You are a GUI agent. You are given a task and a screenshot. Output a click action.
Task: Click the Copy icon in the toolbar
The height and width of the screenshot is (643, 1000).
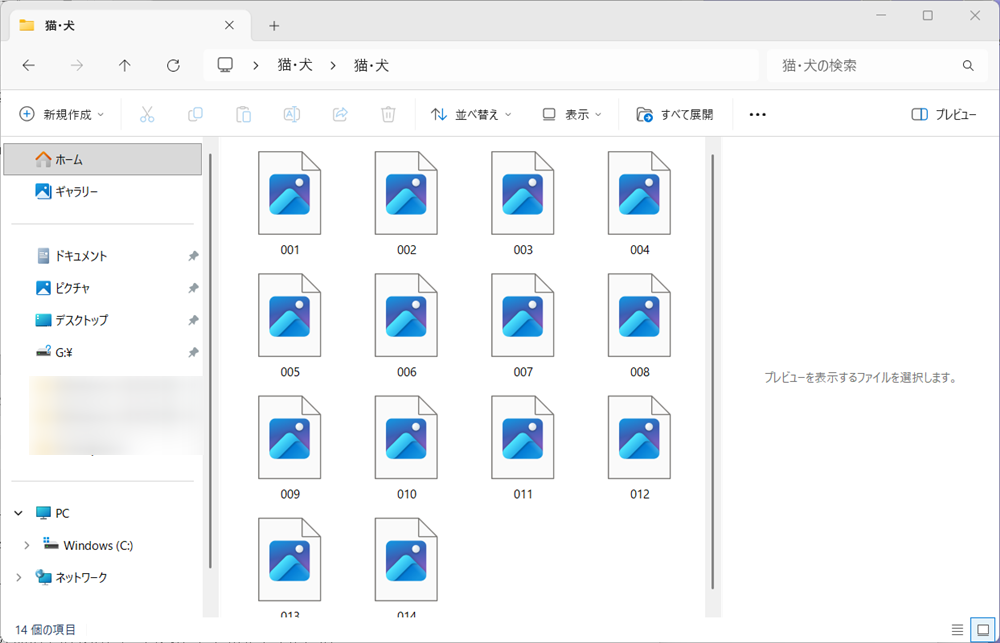[x=195, y=113]
